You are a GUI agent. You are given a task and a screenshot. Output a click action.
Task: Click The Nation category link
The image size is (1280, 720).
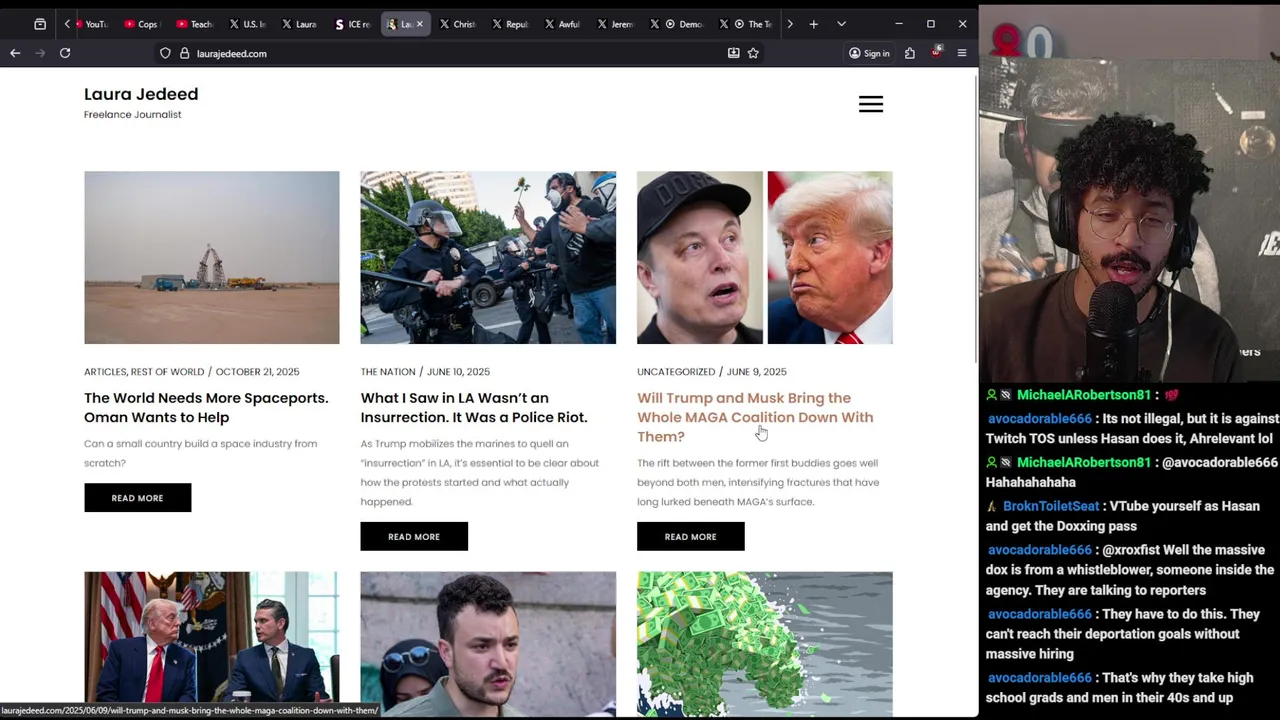(x=388, y=372)
